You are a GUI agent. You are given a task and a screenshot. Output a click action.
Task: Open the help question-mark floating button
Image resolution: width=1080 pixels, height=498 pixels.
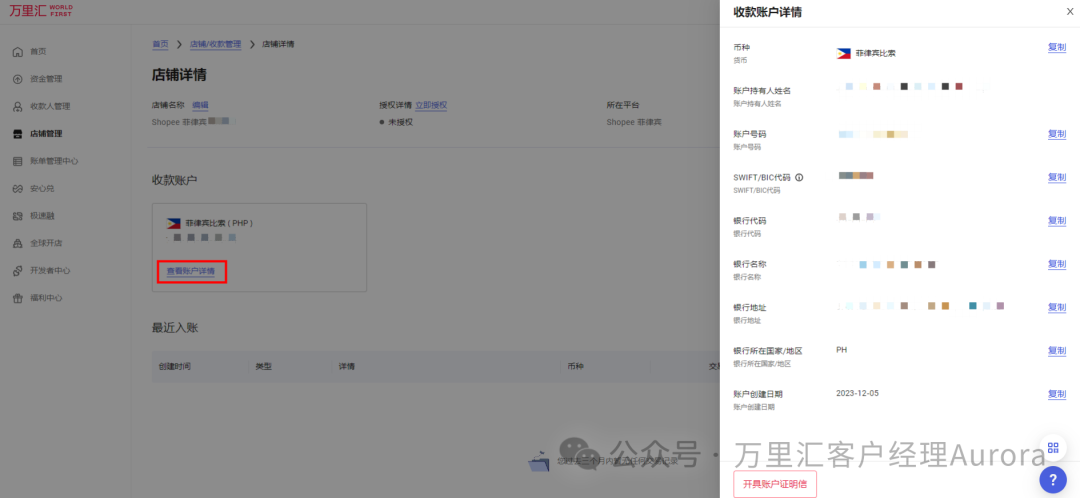[1052, 479]
